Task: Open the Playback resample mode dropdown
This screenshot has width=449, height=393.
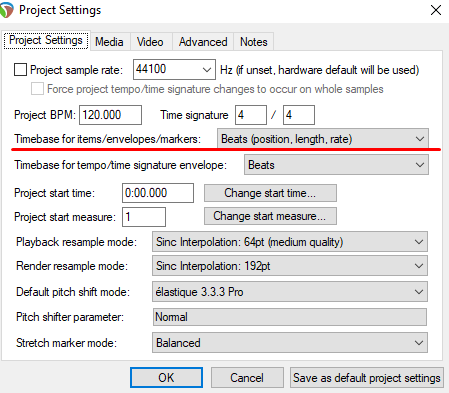Action: 290,242
